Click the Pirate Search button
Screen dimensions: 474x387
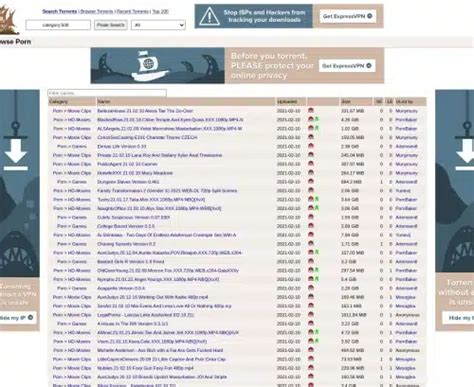[110, 25]
